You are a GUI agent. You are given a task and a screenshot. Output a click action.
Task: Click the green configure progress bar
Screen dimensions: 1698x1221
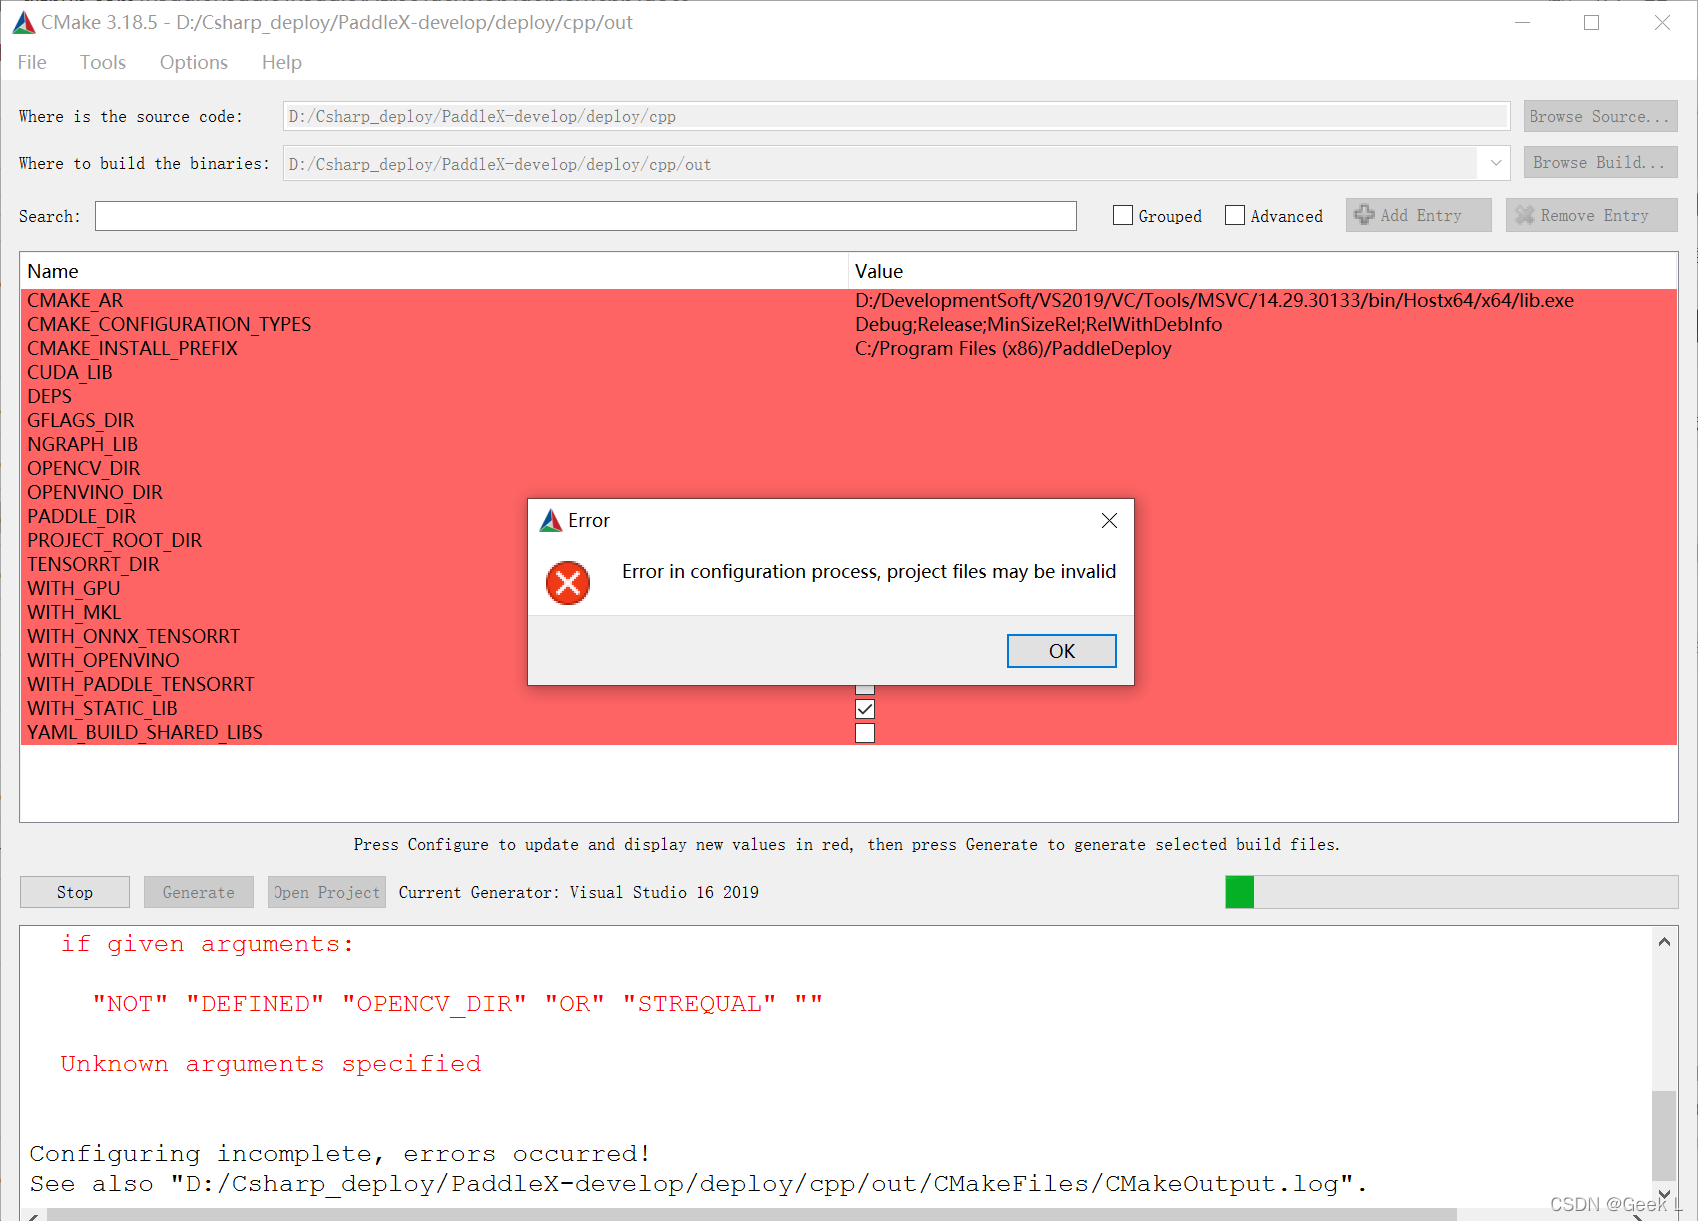(1238, 892)
